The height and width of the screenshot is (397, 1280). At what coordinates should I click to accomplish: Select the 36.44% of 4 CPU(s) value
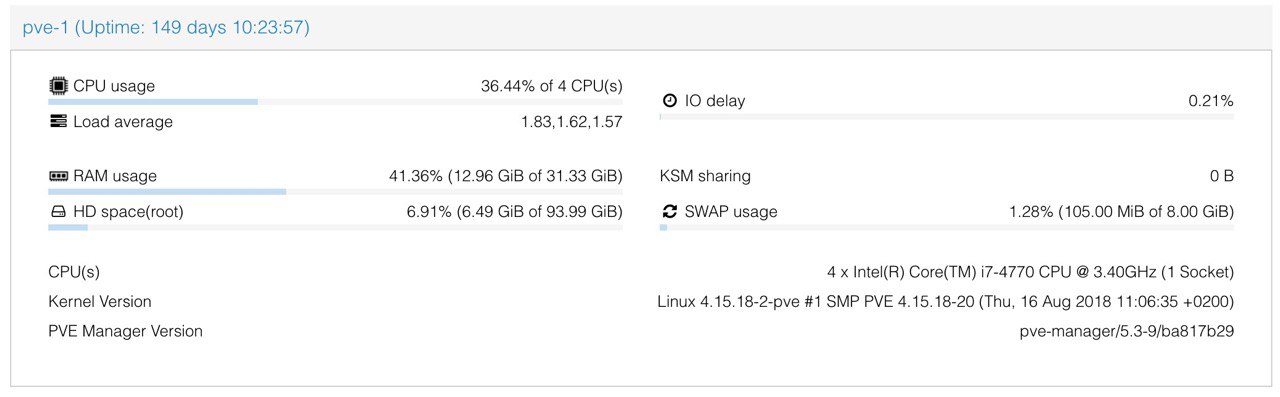pyautogui.click(x=551, y=86)
